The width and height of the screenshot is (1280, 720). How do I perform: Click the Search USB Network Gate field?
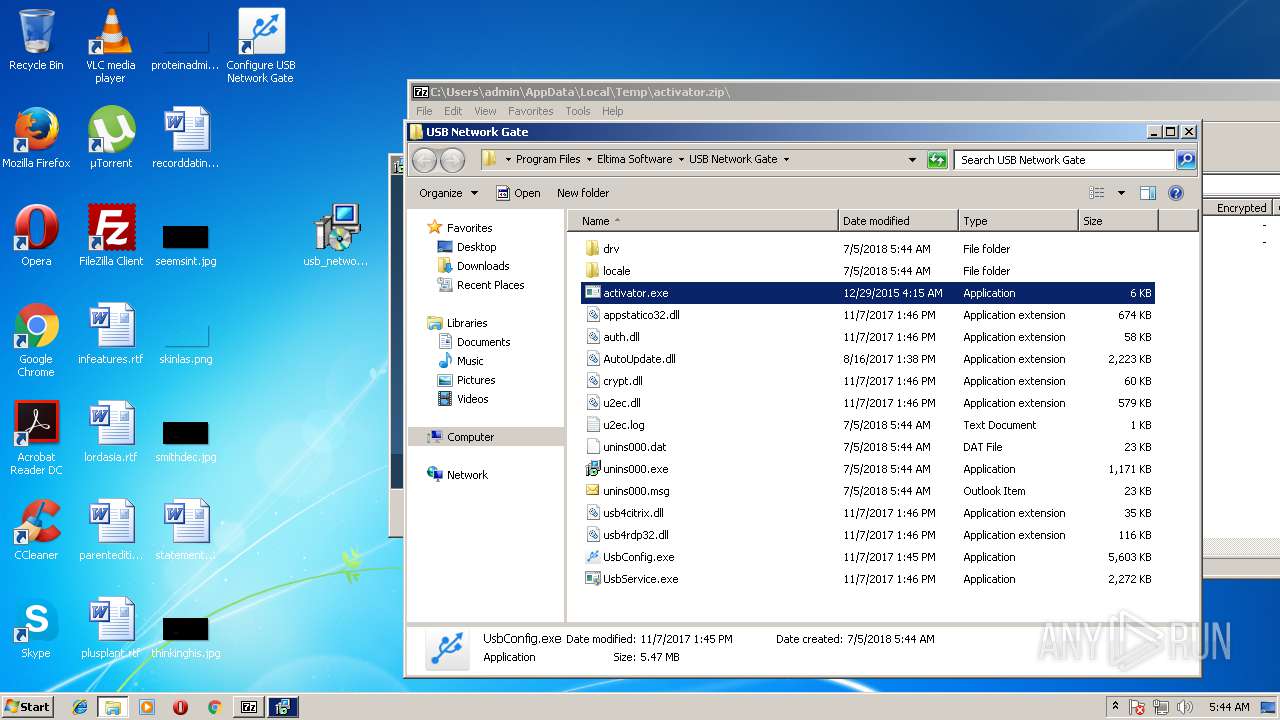tap(1064, 160)
